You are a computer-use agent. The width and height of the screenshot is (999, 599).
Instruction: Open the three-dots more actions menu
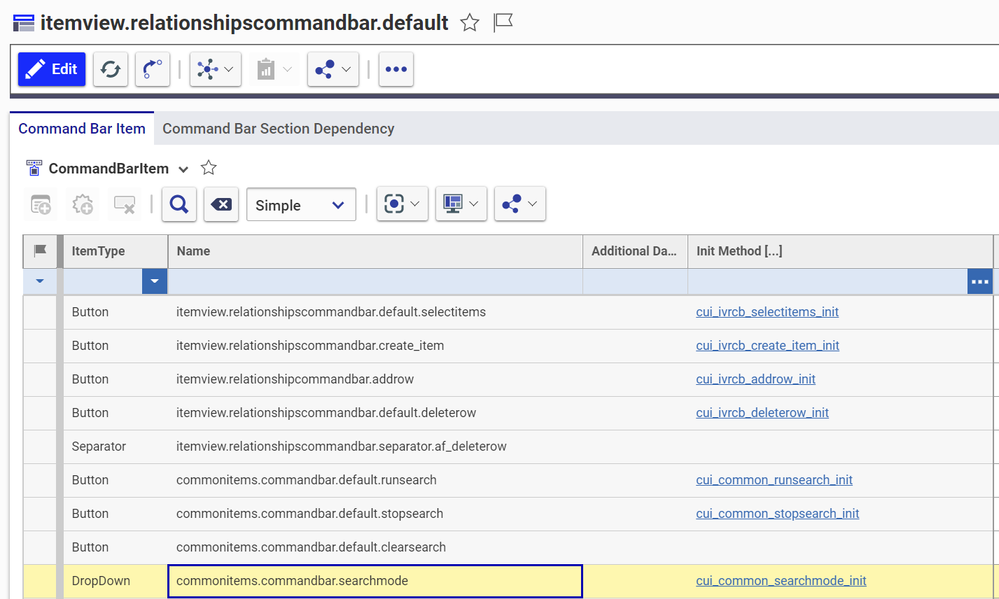[x=396, y=69]
